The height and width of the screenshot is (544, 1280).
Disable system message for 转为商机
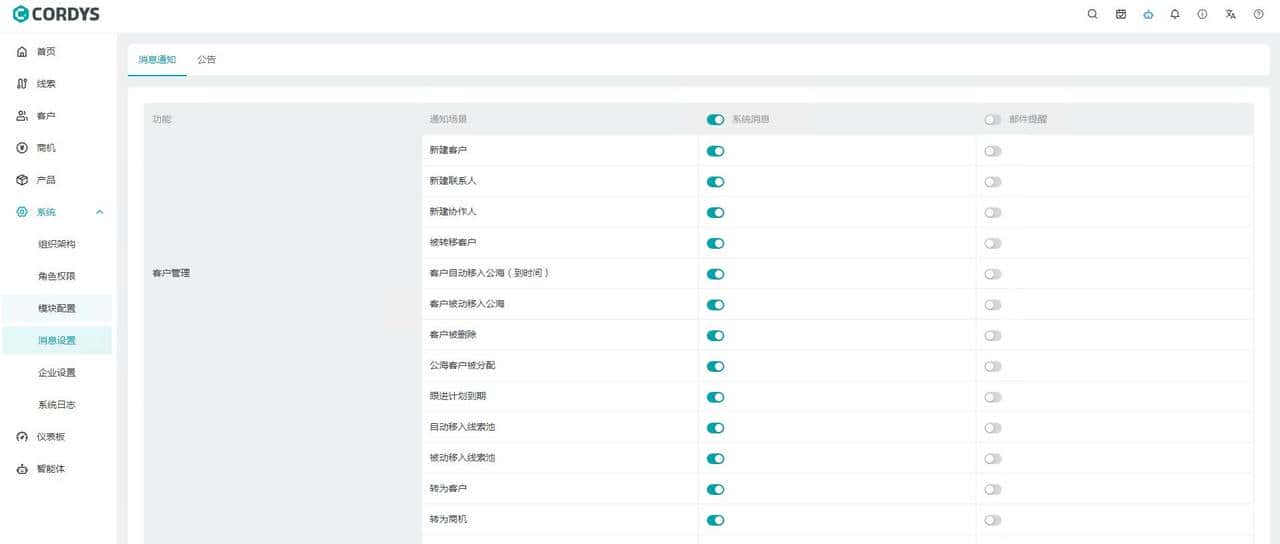(x=715, y=520)
